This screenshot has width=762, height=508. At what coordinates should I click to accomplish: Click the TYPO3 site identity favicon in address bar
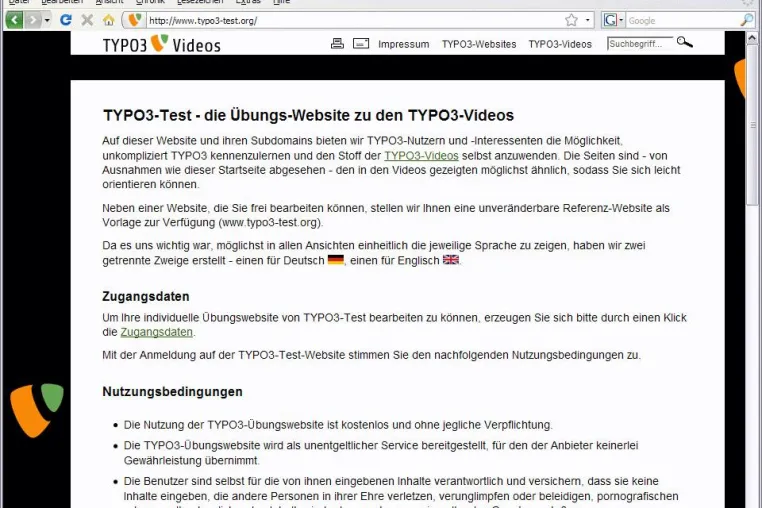pyautogui.click(x=134, y=20)
